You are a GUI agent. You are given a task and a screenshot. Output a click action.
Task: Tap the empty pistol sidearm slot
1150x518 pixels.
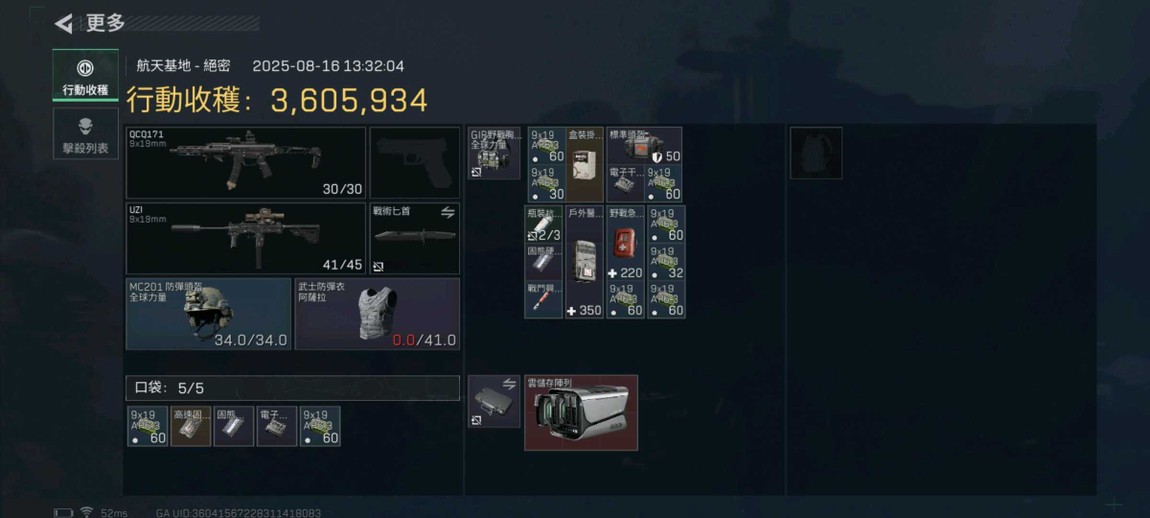click(414, 163)
